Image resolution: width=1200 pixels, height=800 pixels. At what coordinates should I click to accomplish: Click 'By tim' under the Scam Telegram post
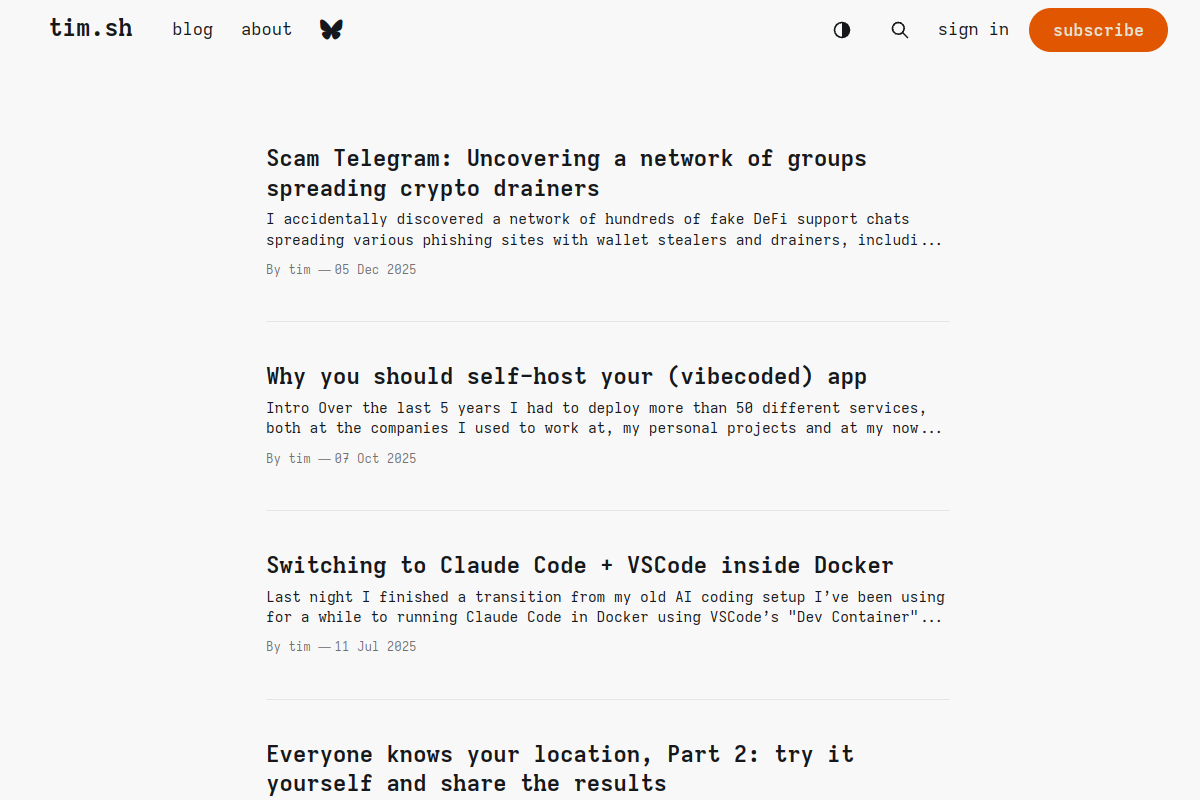click(289, 270)
